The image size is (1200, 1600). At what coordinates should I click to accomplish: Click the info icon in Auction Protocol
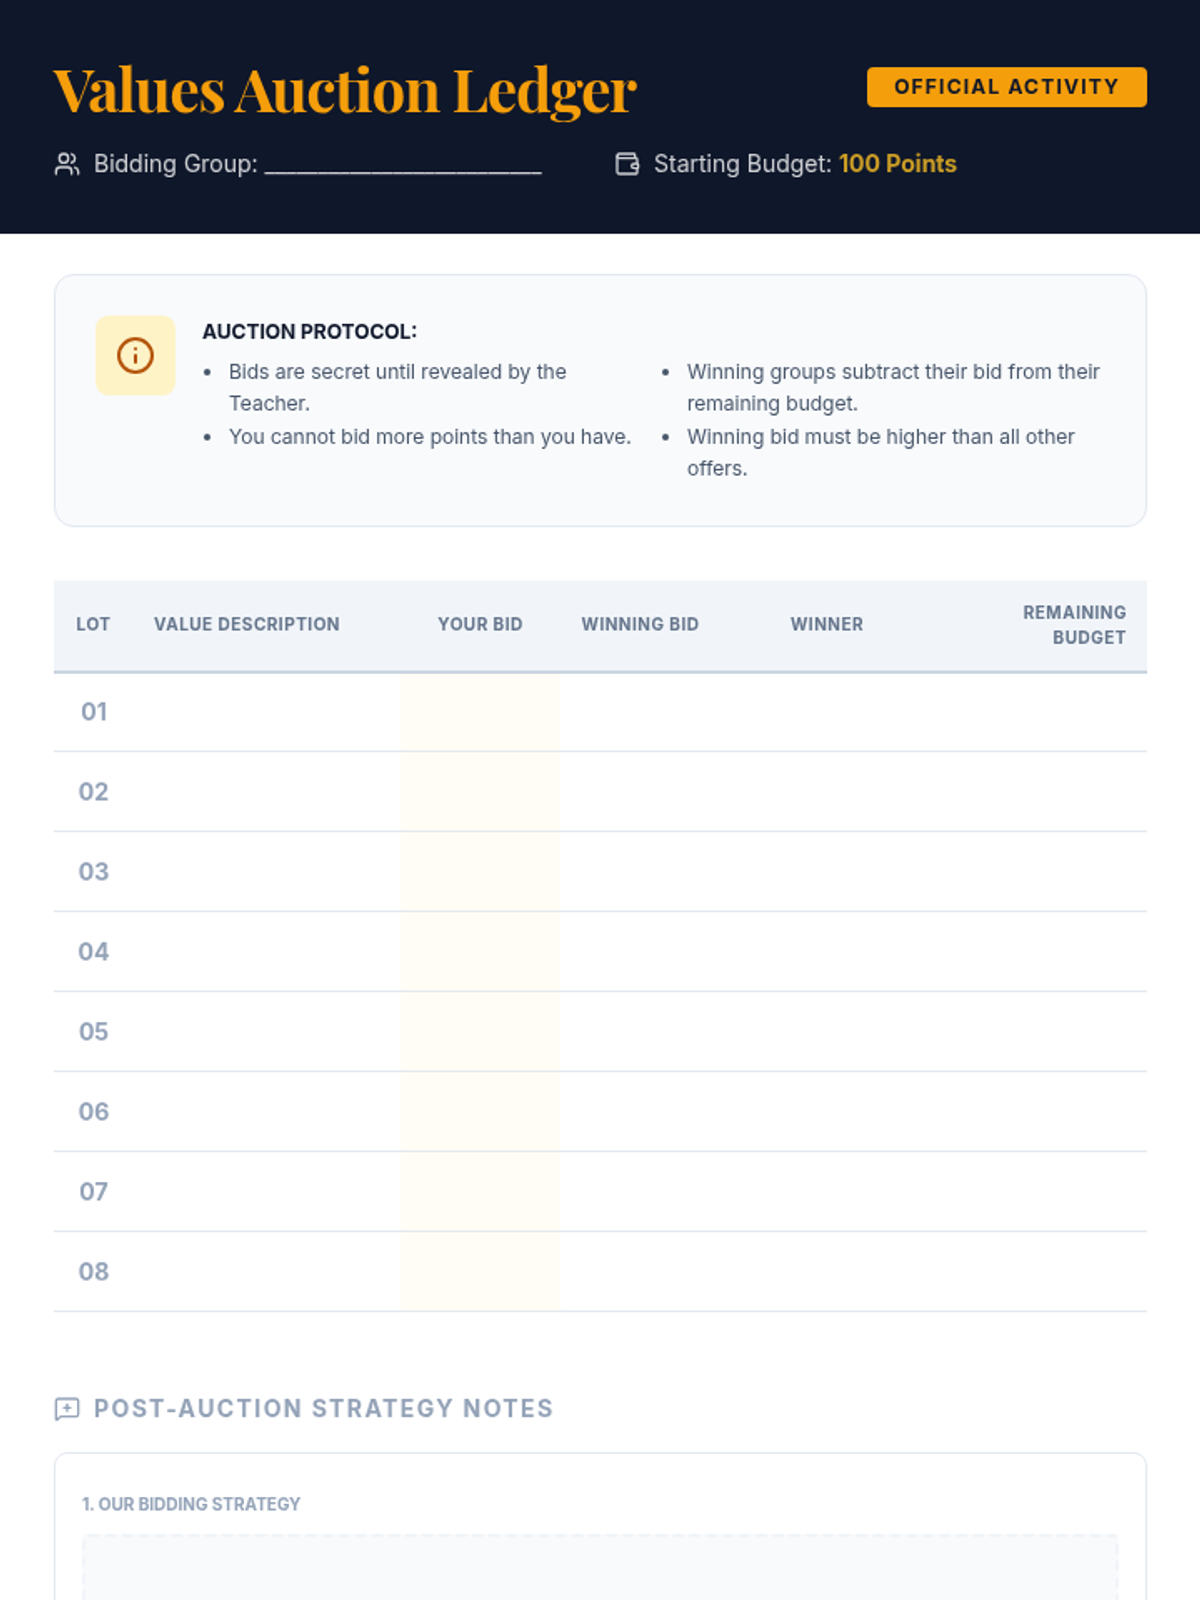coord(135,356)
